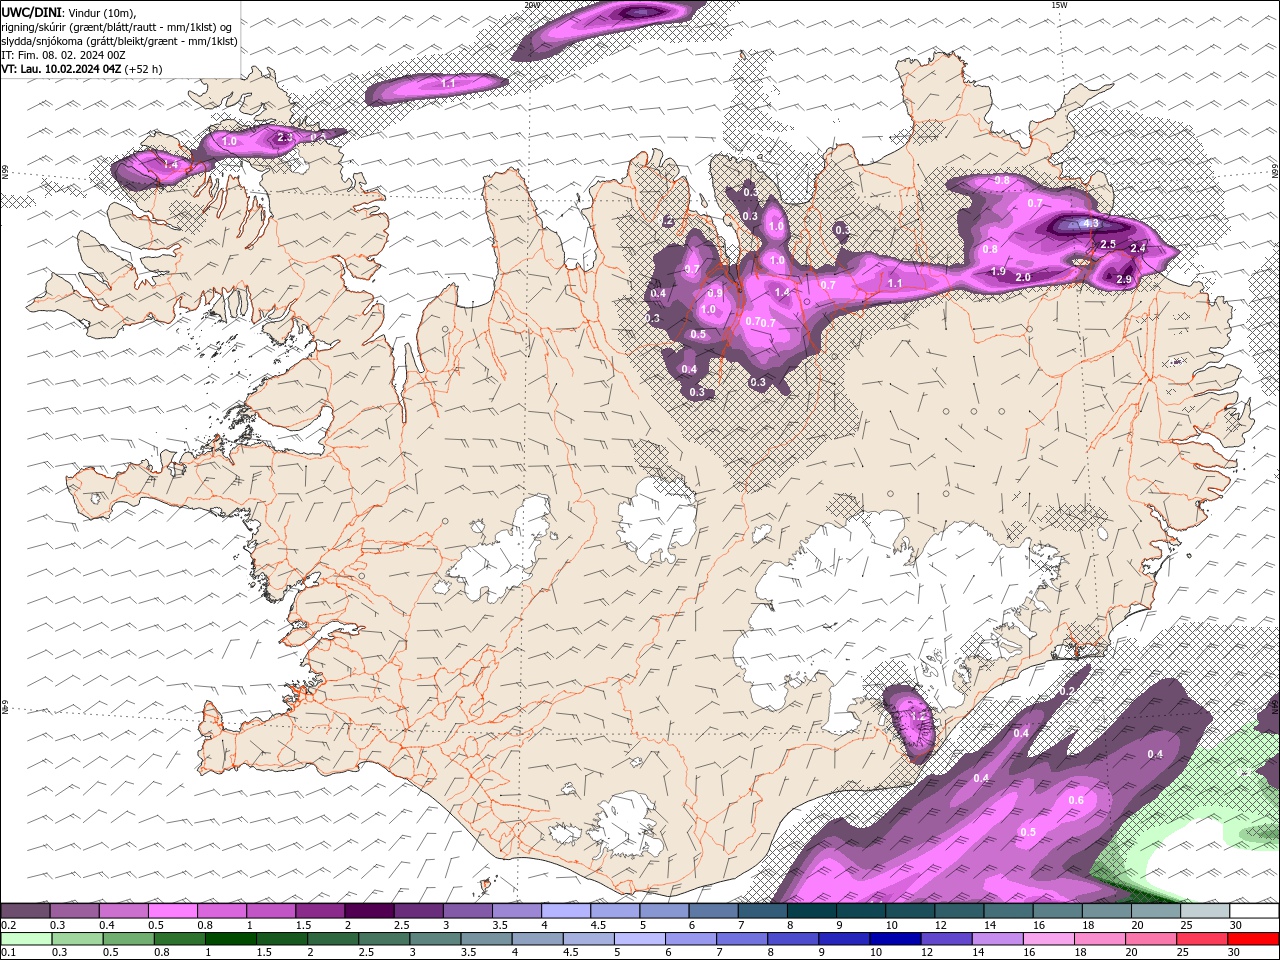The height and width of the screenshot is (960, 1280).
Task: Click the 1.2 value over southern glacier edge
Action: click(918, 716)
